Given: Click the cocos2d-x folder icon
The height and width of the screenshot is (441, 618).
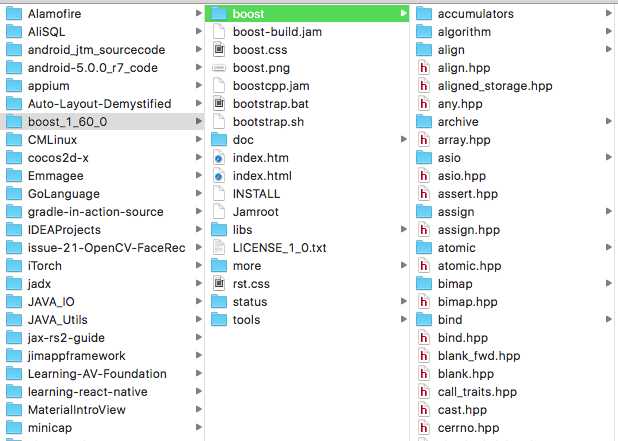Looking at the screenshot, I should point(14,158).
